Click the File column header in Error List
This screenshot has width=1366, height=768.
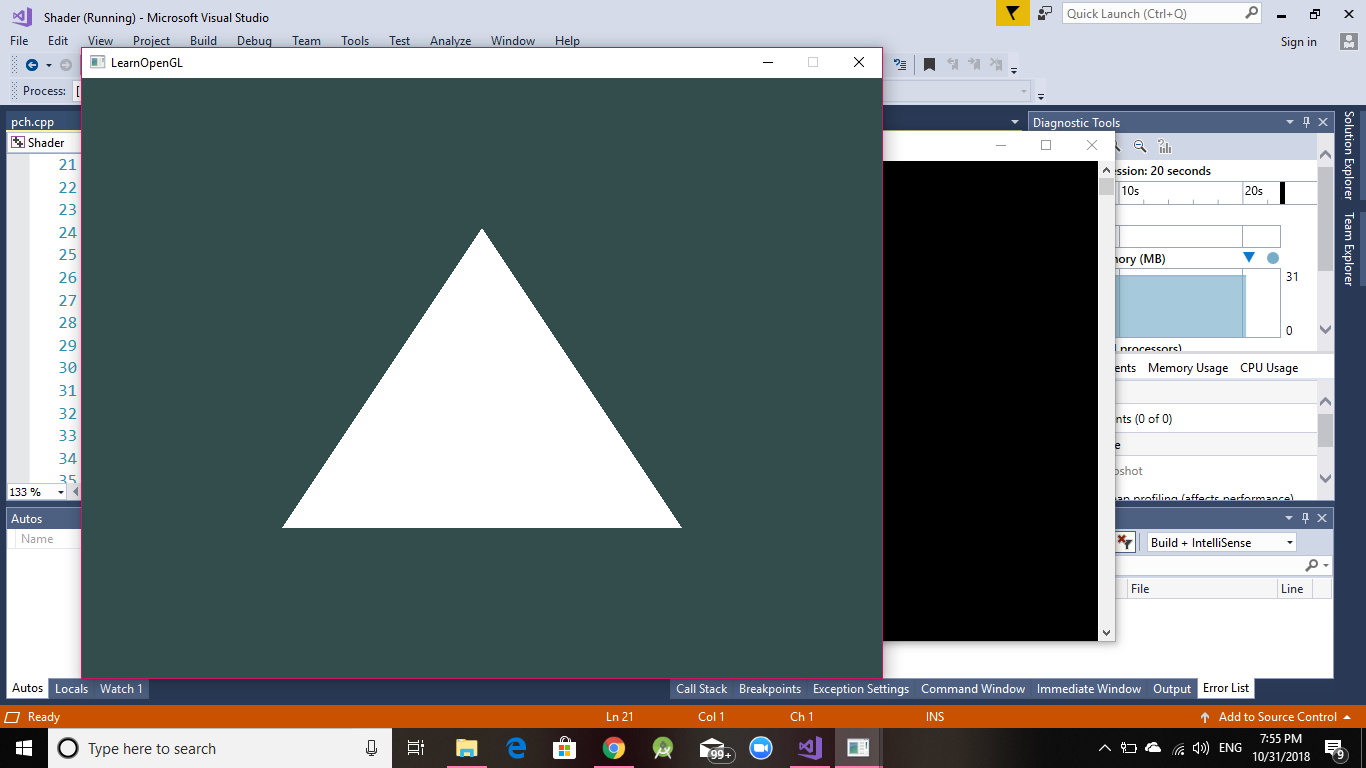1201,589
